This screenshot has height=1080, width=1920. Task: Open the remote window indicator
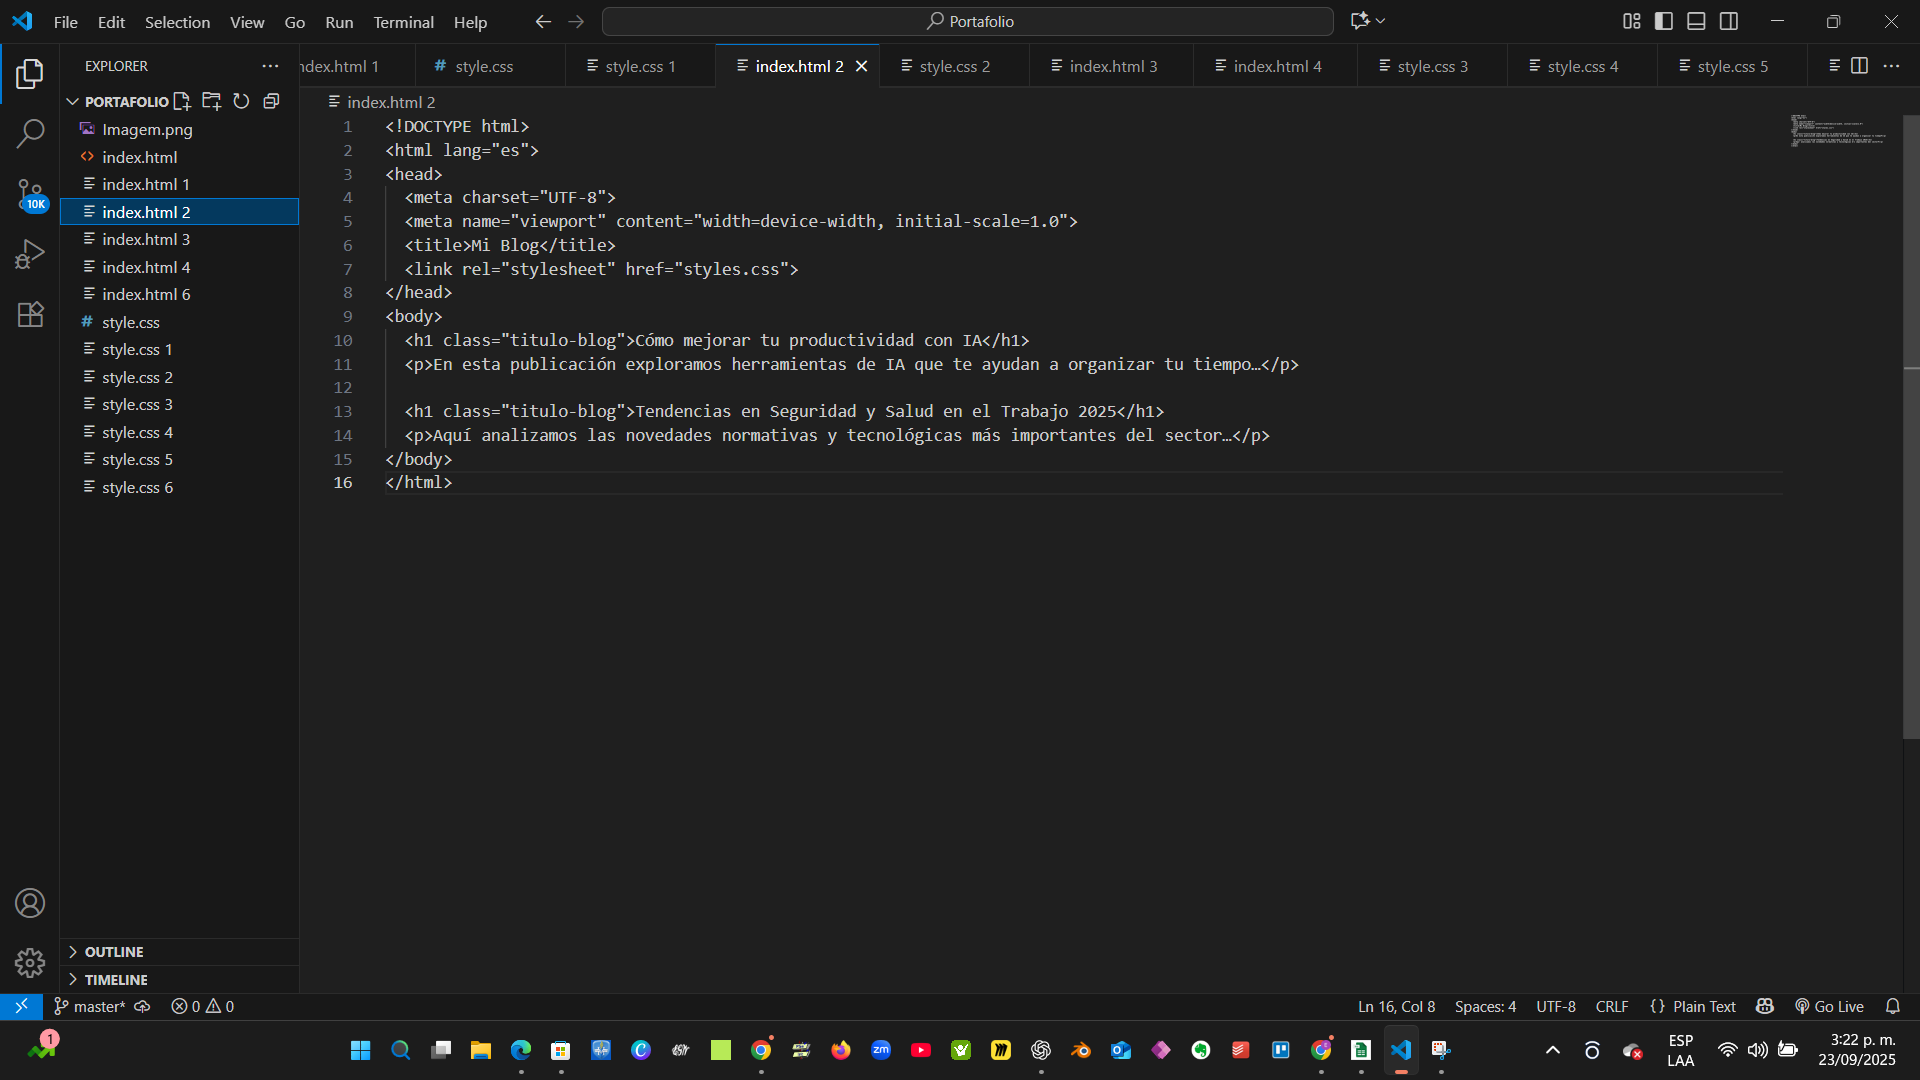point(21,1006)
